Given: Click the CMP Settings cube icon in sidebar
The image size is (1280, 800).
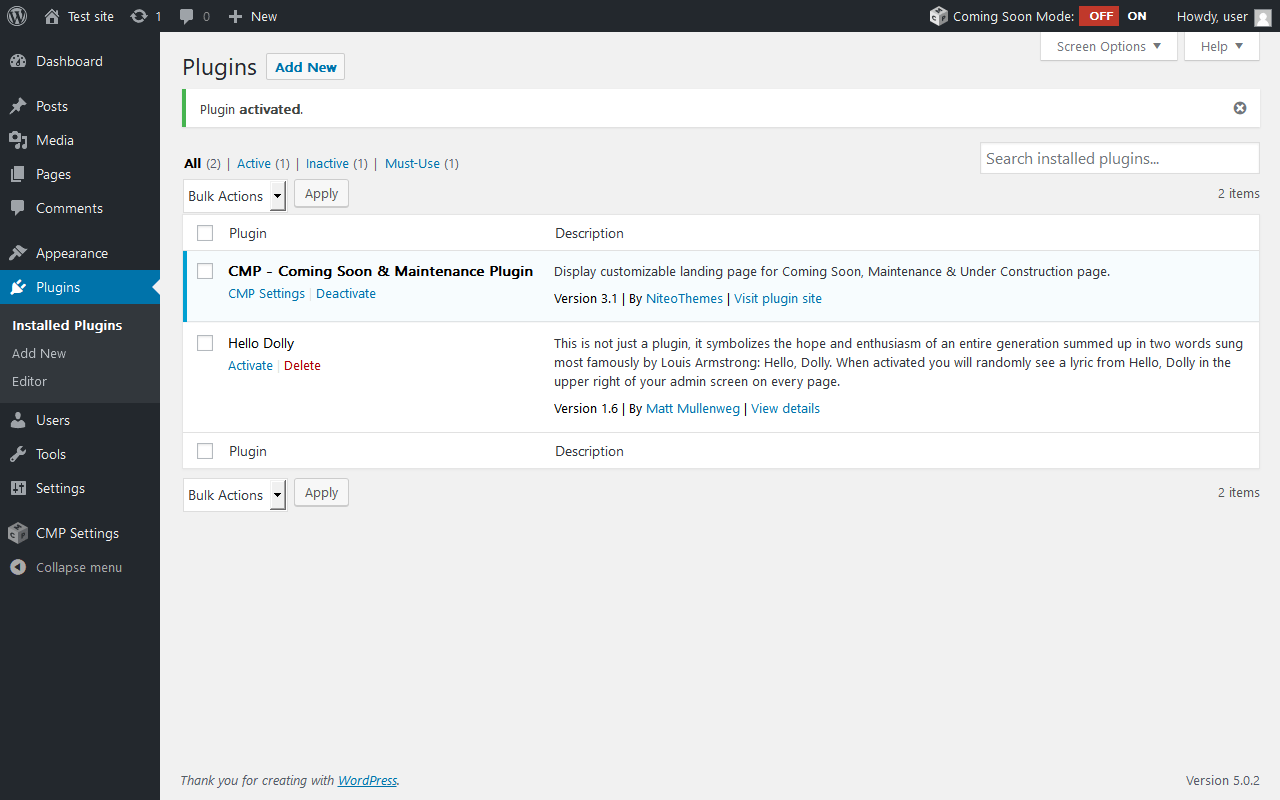Looking at the screenshot, I should [18, 533].
